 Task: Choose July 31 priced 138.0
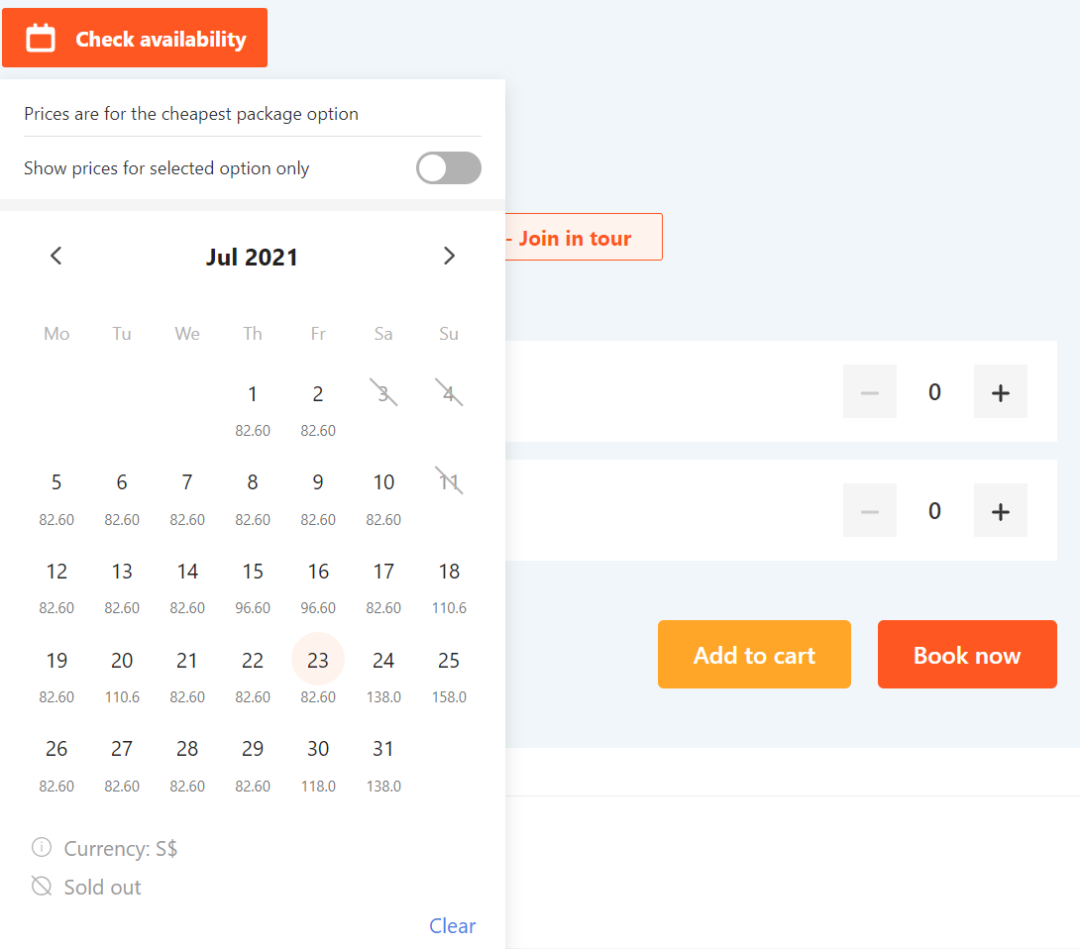click(x=384, y=765)
